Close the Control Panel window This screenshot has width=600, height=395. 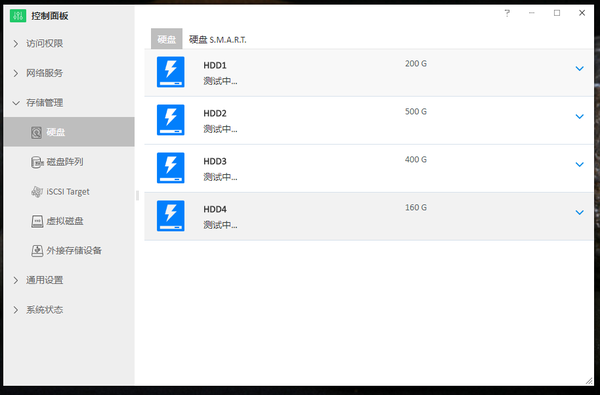582,13
